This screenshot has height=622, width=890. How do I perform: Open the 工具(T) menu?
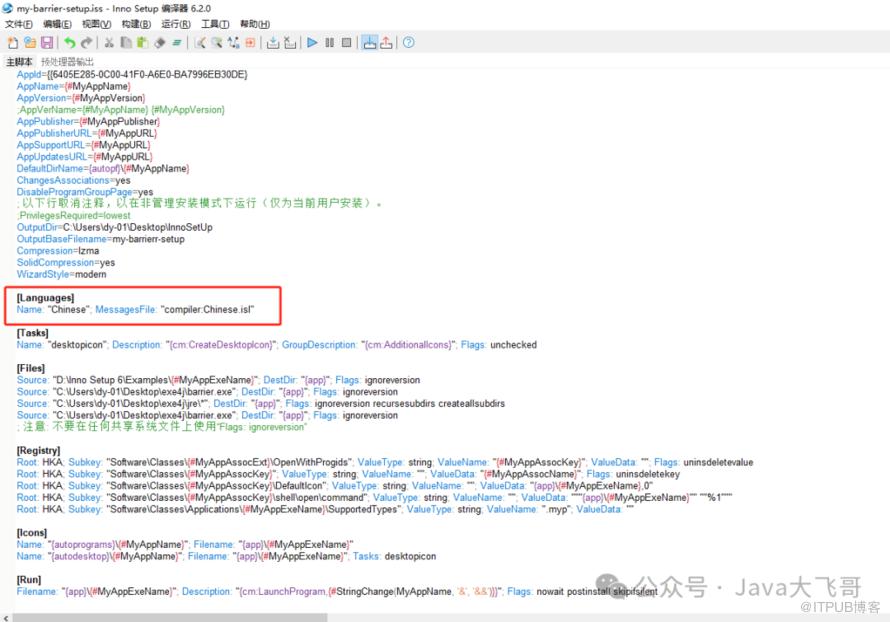point(215,24)
